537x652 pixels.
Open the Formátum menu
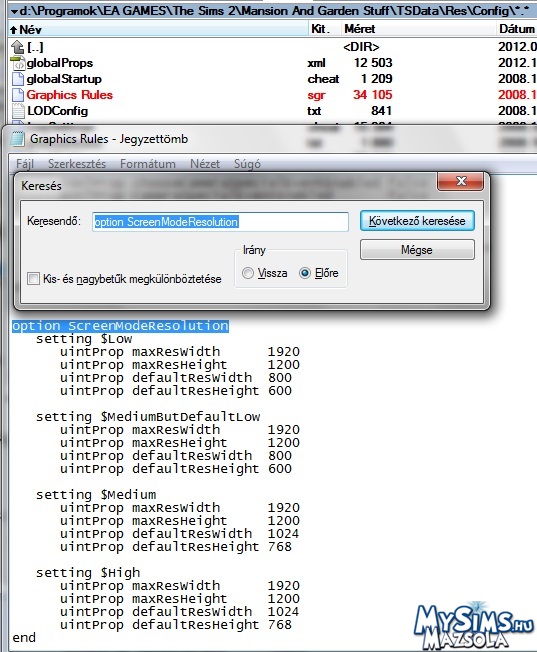pos(148,164)
